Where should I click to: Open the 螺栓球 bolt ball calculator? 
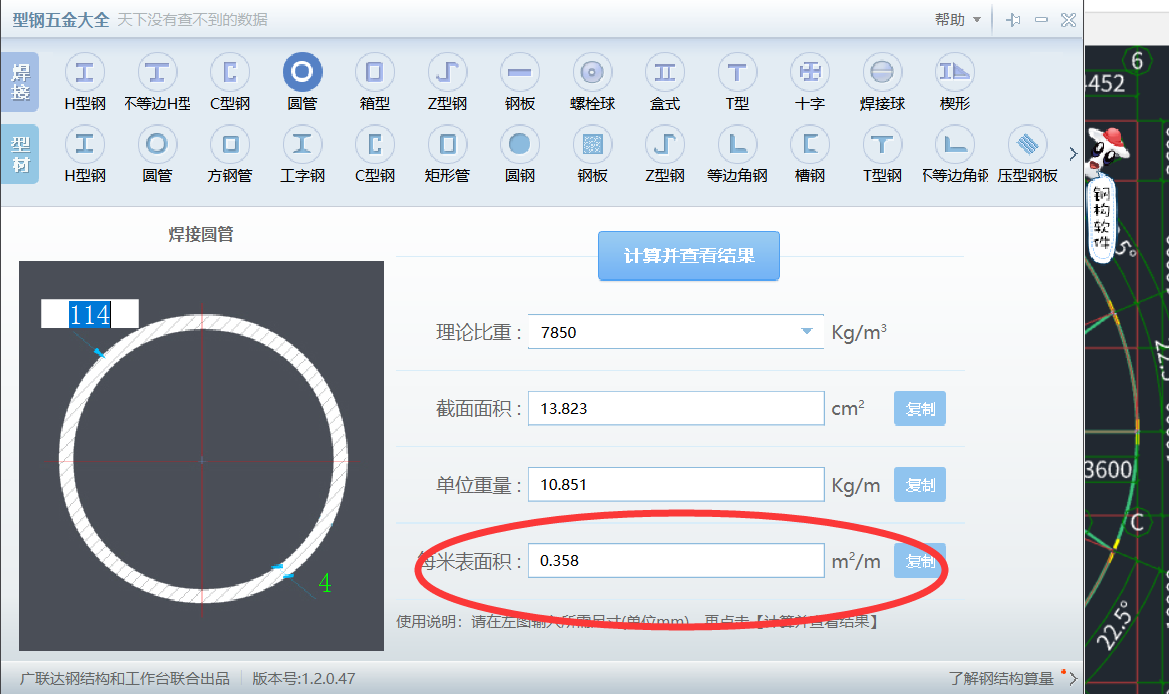point(592,72)
